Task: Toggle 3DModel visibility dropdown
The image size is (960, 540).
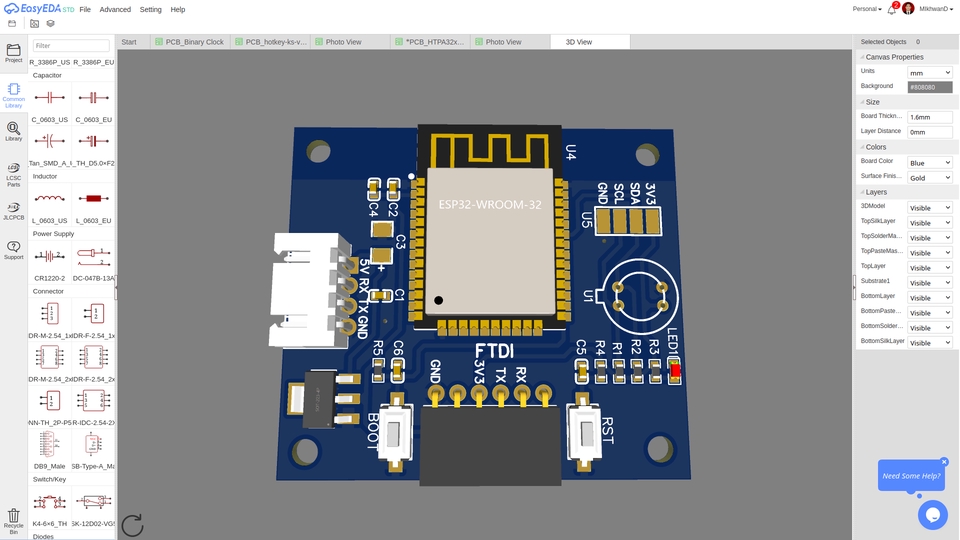Action: (x=929, y=208)
